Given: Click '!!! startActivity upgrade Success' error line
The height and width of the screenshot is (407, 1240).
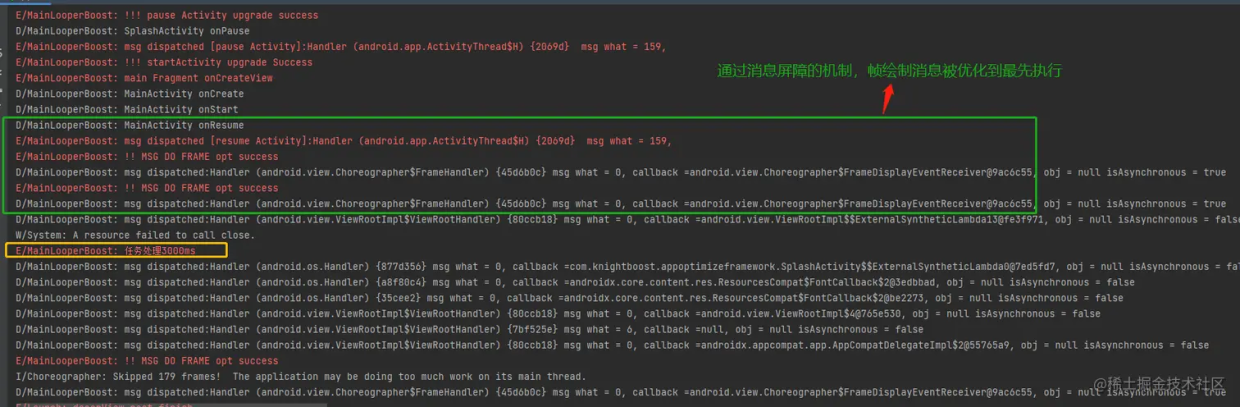Looking at the screenshot, I should click(x=164, y=63).
